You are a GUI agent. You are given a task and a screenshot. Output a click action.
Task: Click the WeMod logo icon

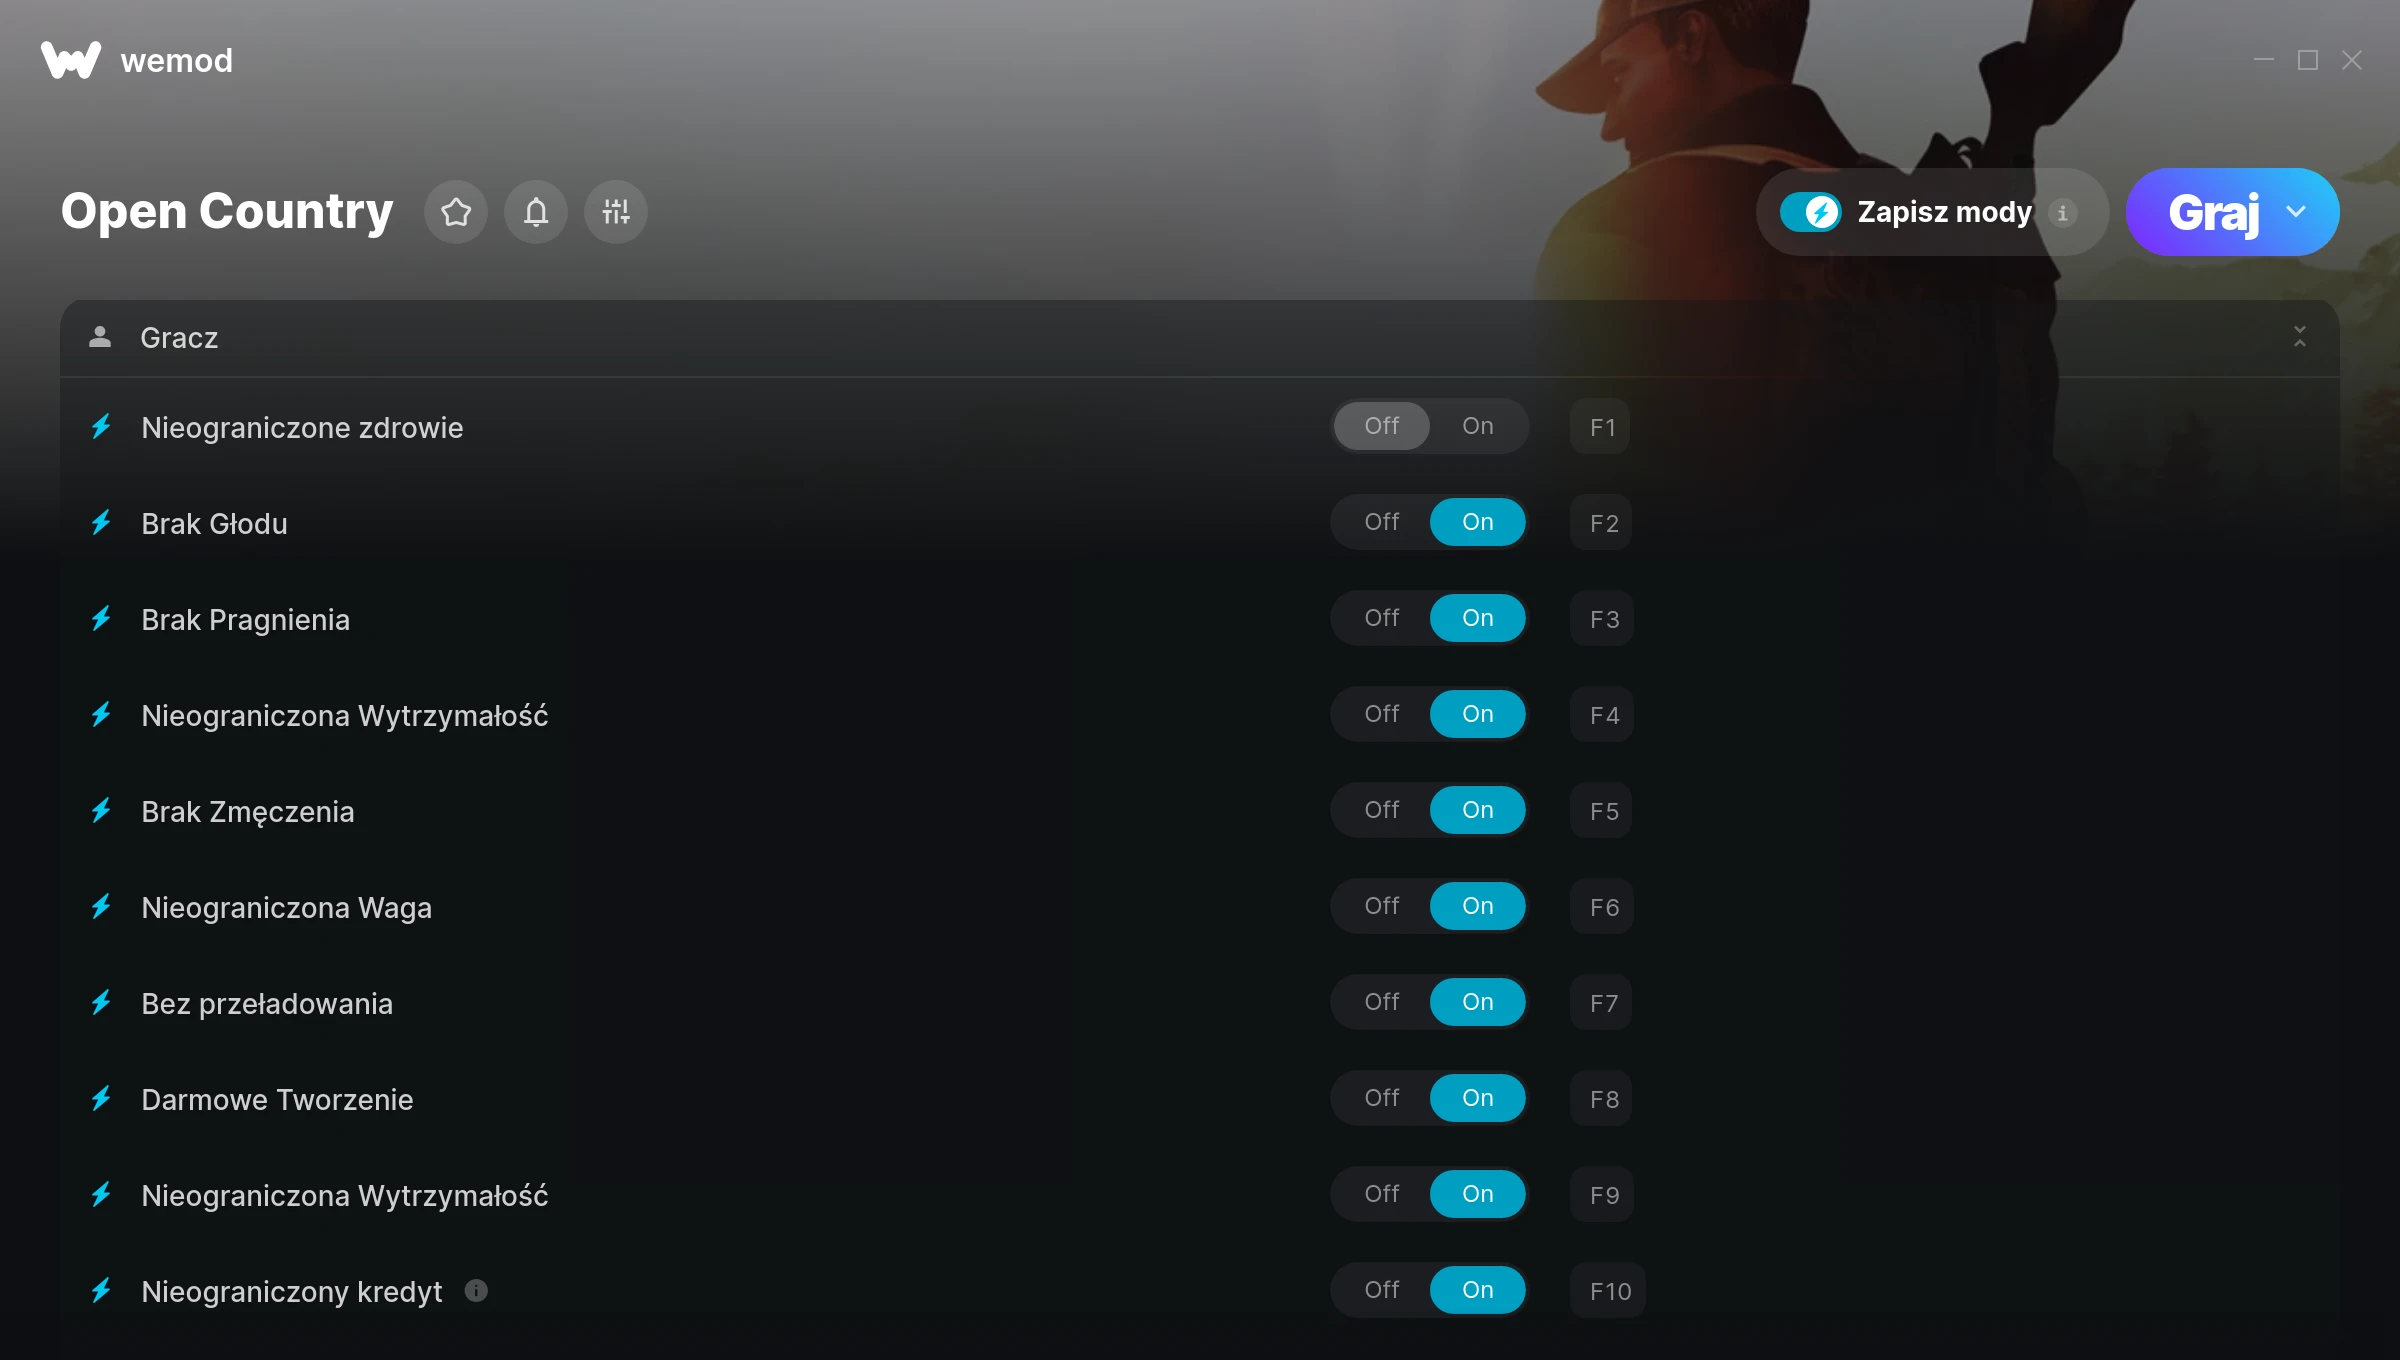(71, 60)
